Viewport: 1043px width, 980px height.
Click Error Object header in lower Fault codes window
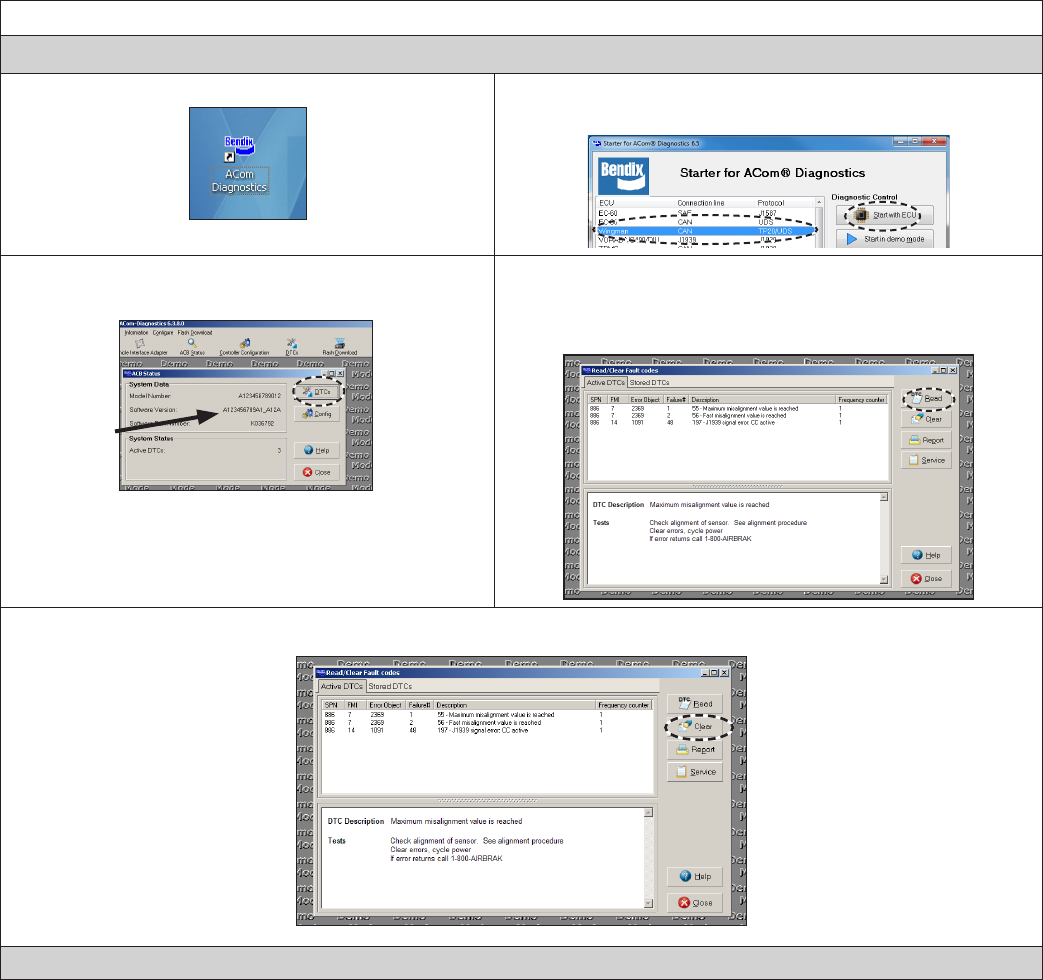[385, 705]
